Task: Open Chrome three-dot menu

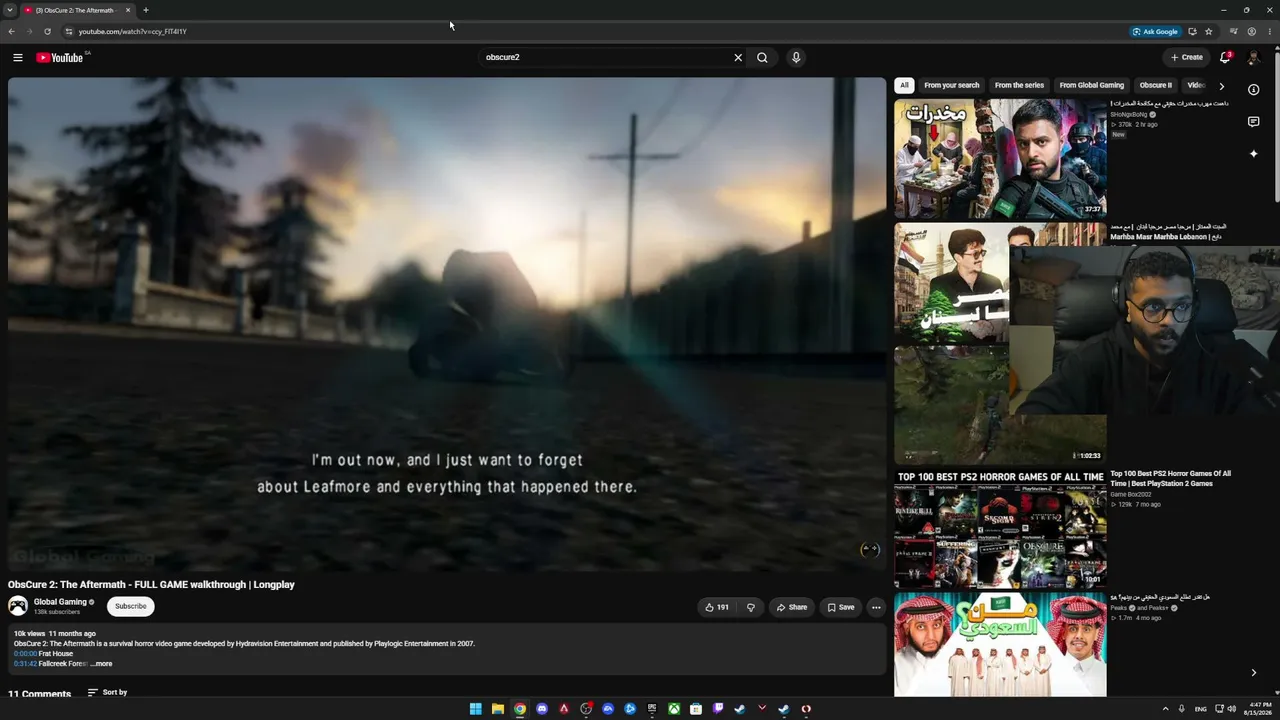Action: 1269,31
